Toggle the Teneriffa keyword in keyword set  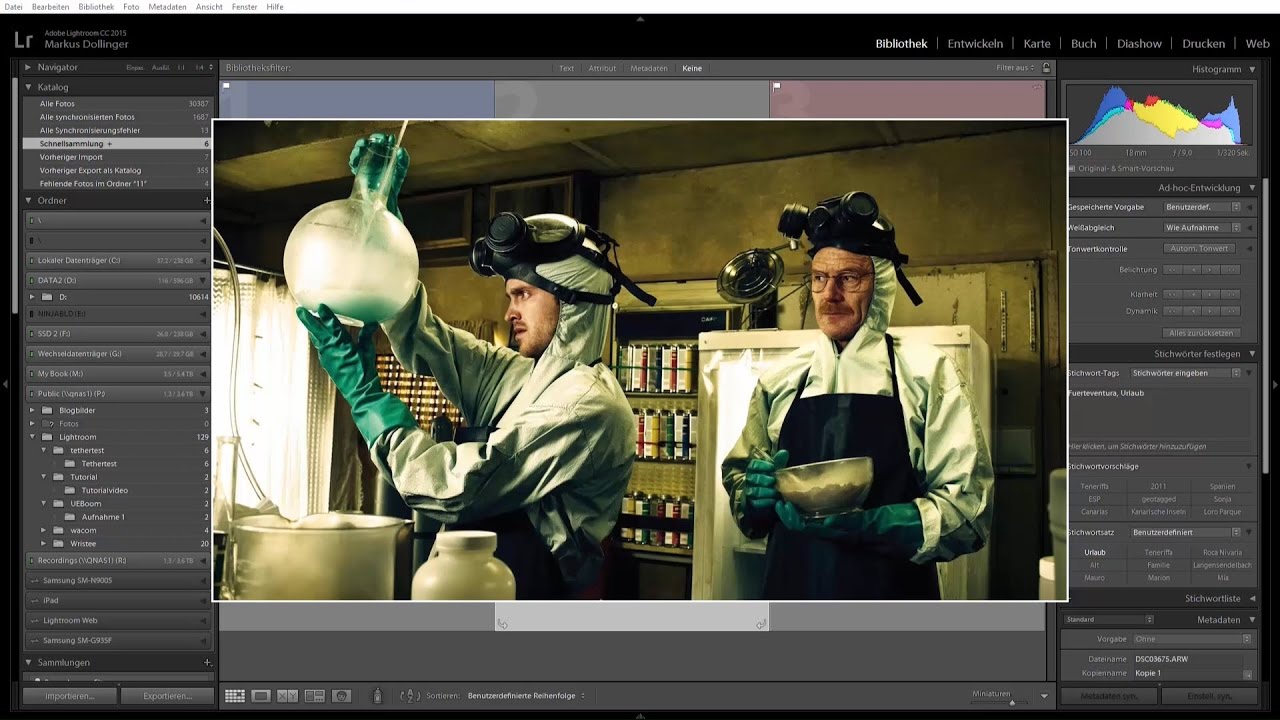[x=1158, y=552]
